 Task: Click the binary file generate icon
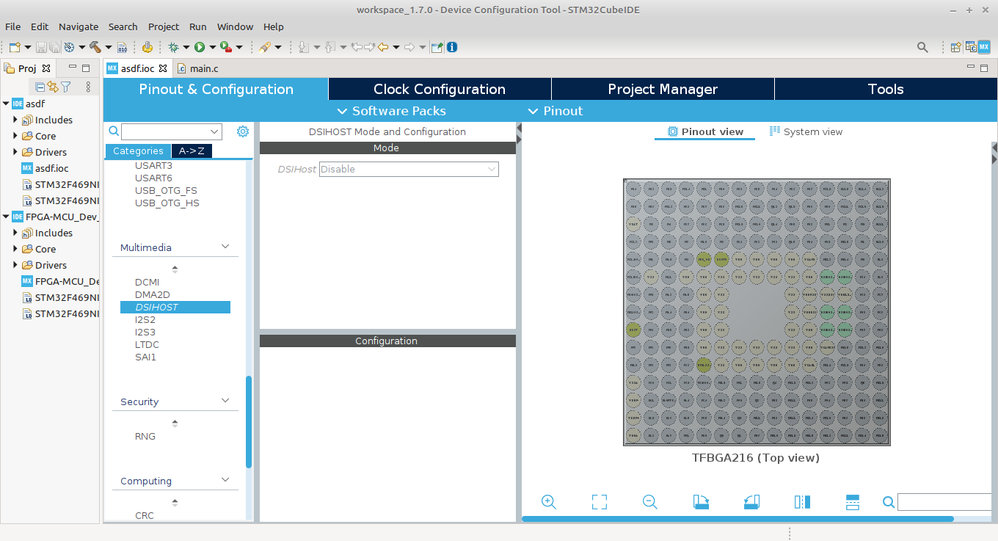122,47
